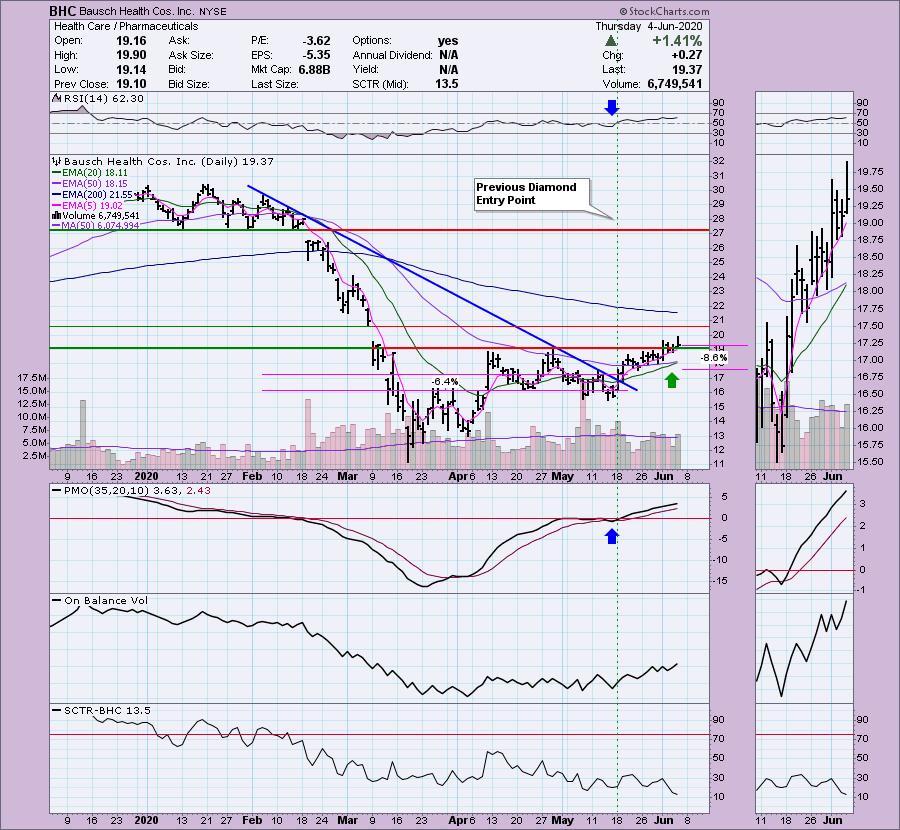Click the 2020 label below the volume bars

146,476
